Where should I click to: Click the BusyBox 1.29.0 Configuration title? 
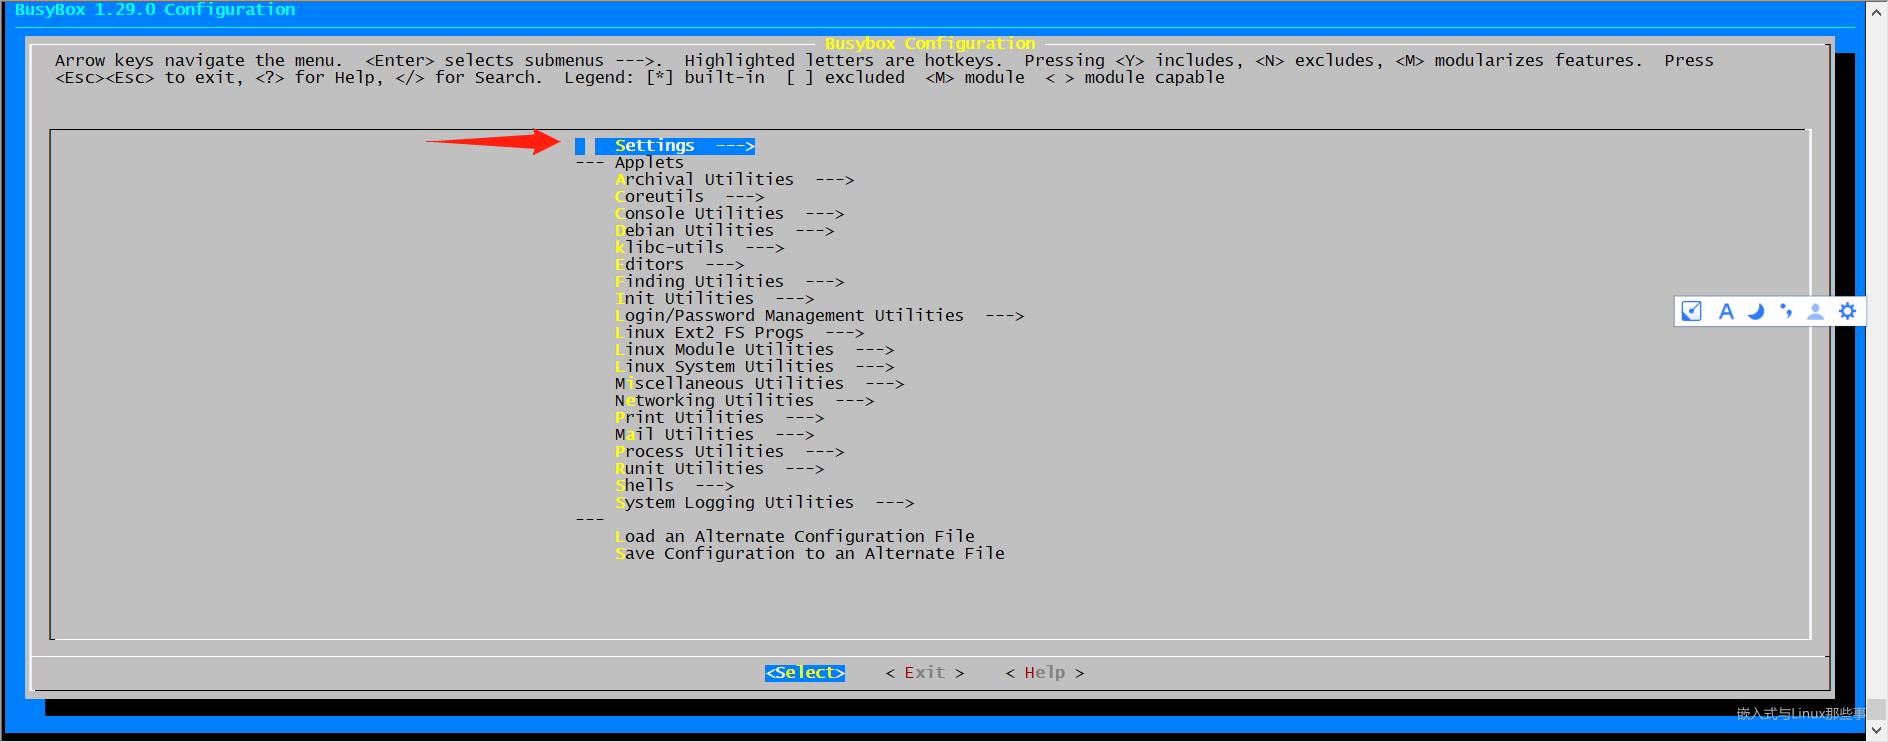(x=155, y=10)
